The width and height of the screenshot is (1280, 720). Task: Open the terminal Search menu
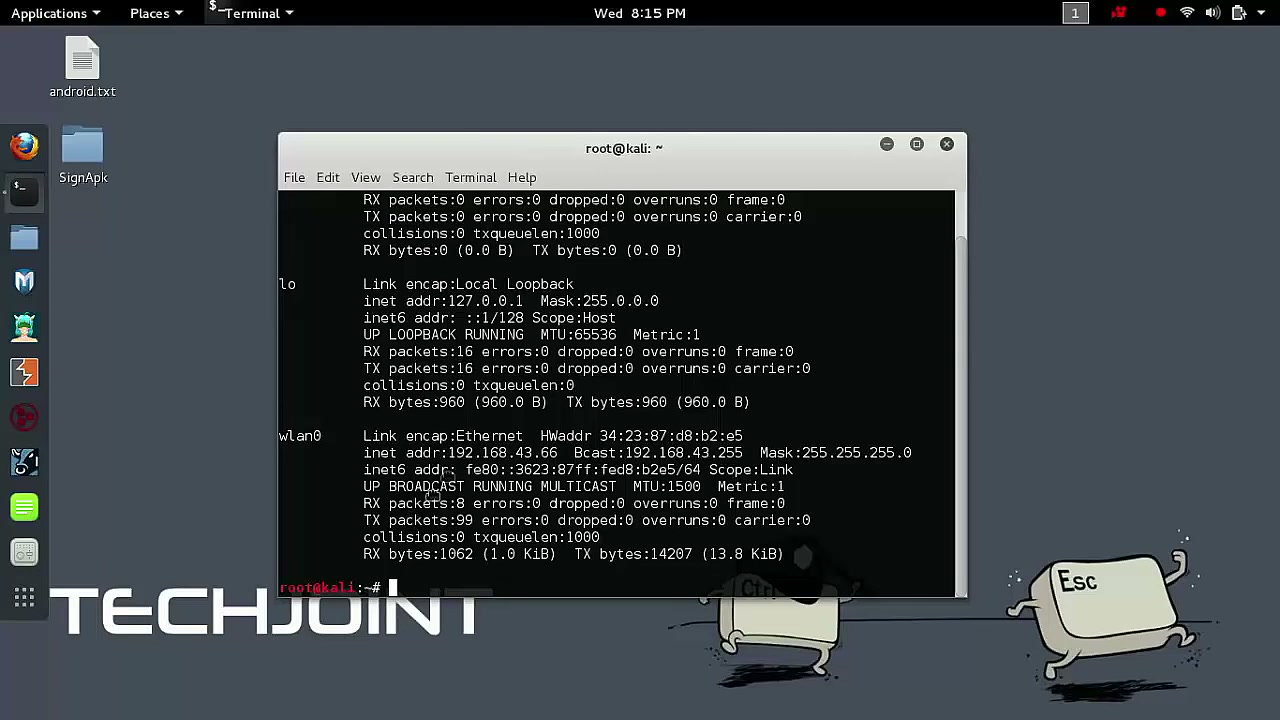[x=413, y=177]
